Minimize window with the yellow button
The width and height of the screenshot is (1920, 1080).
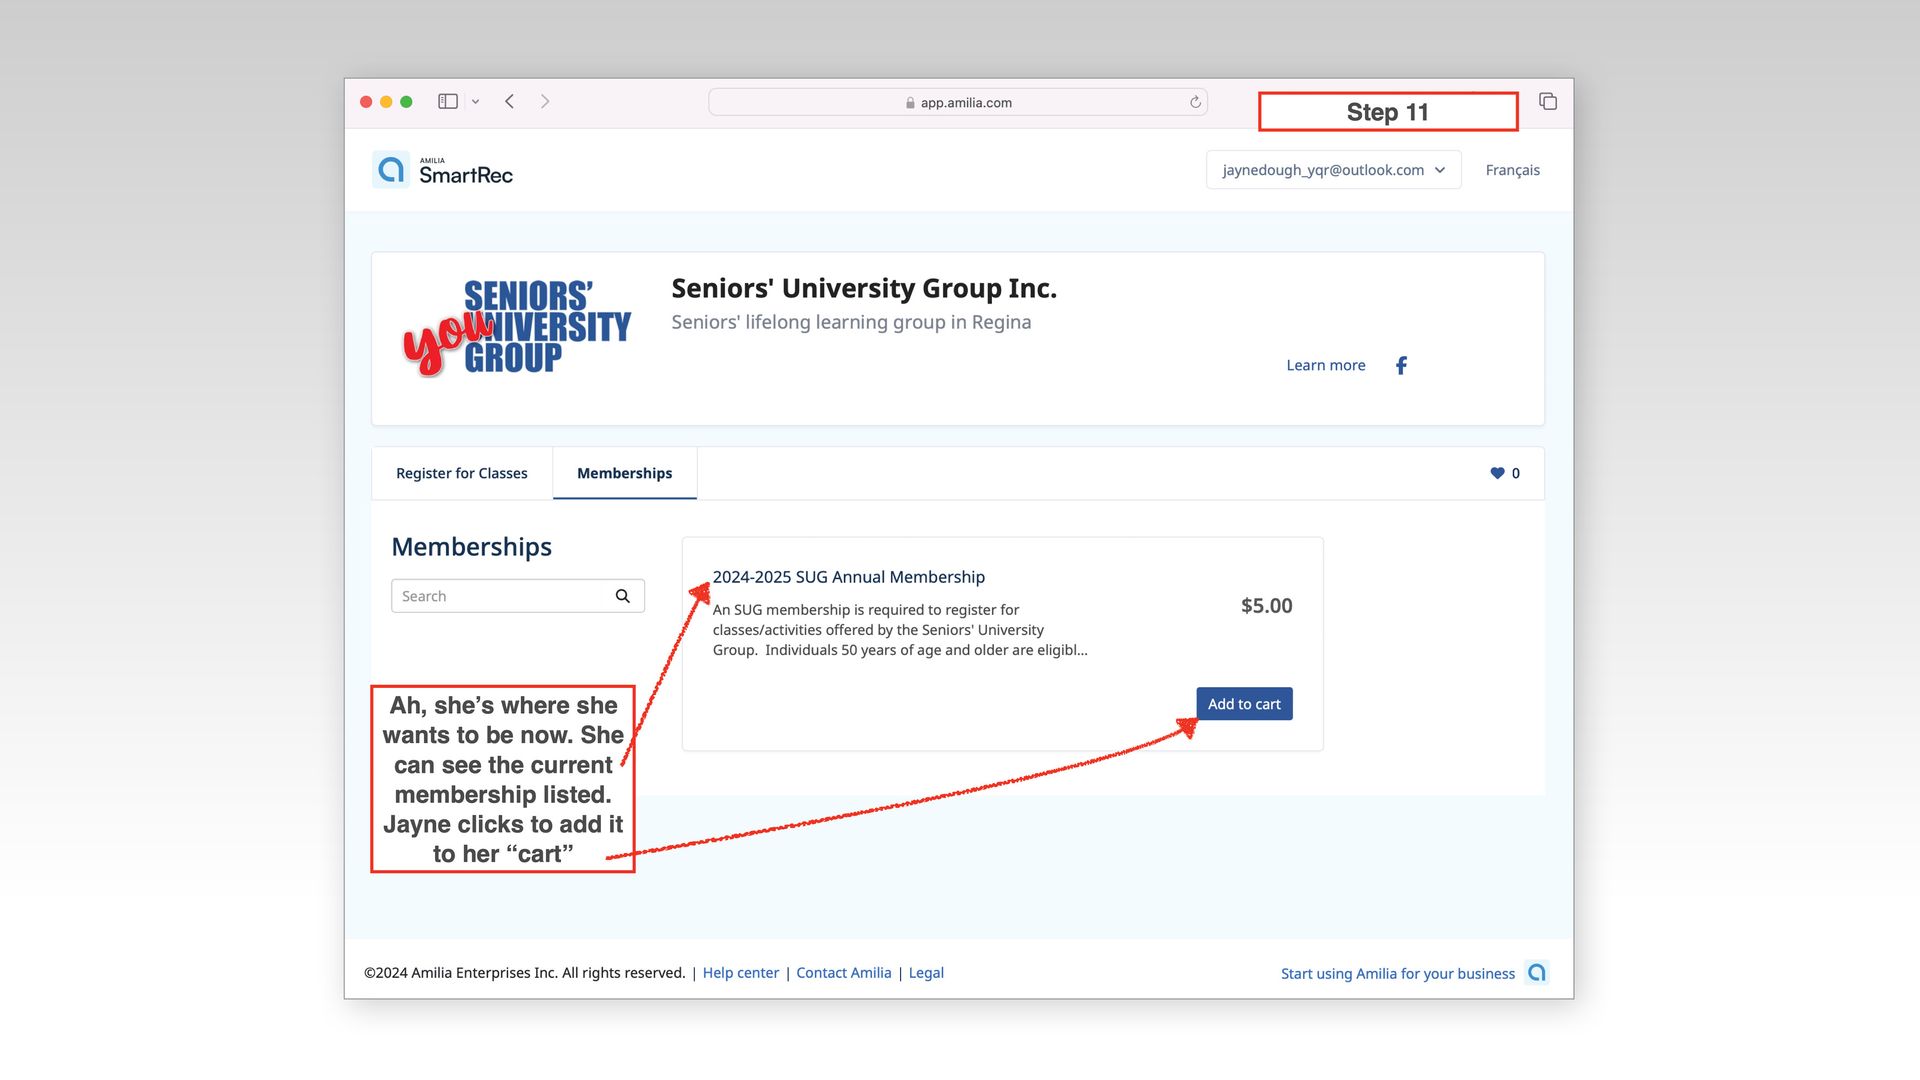click(x=386, y=102)
